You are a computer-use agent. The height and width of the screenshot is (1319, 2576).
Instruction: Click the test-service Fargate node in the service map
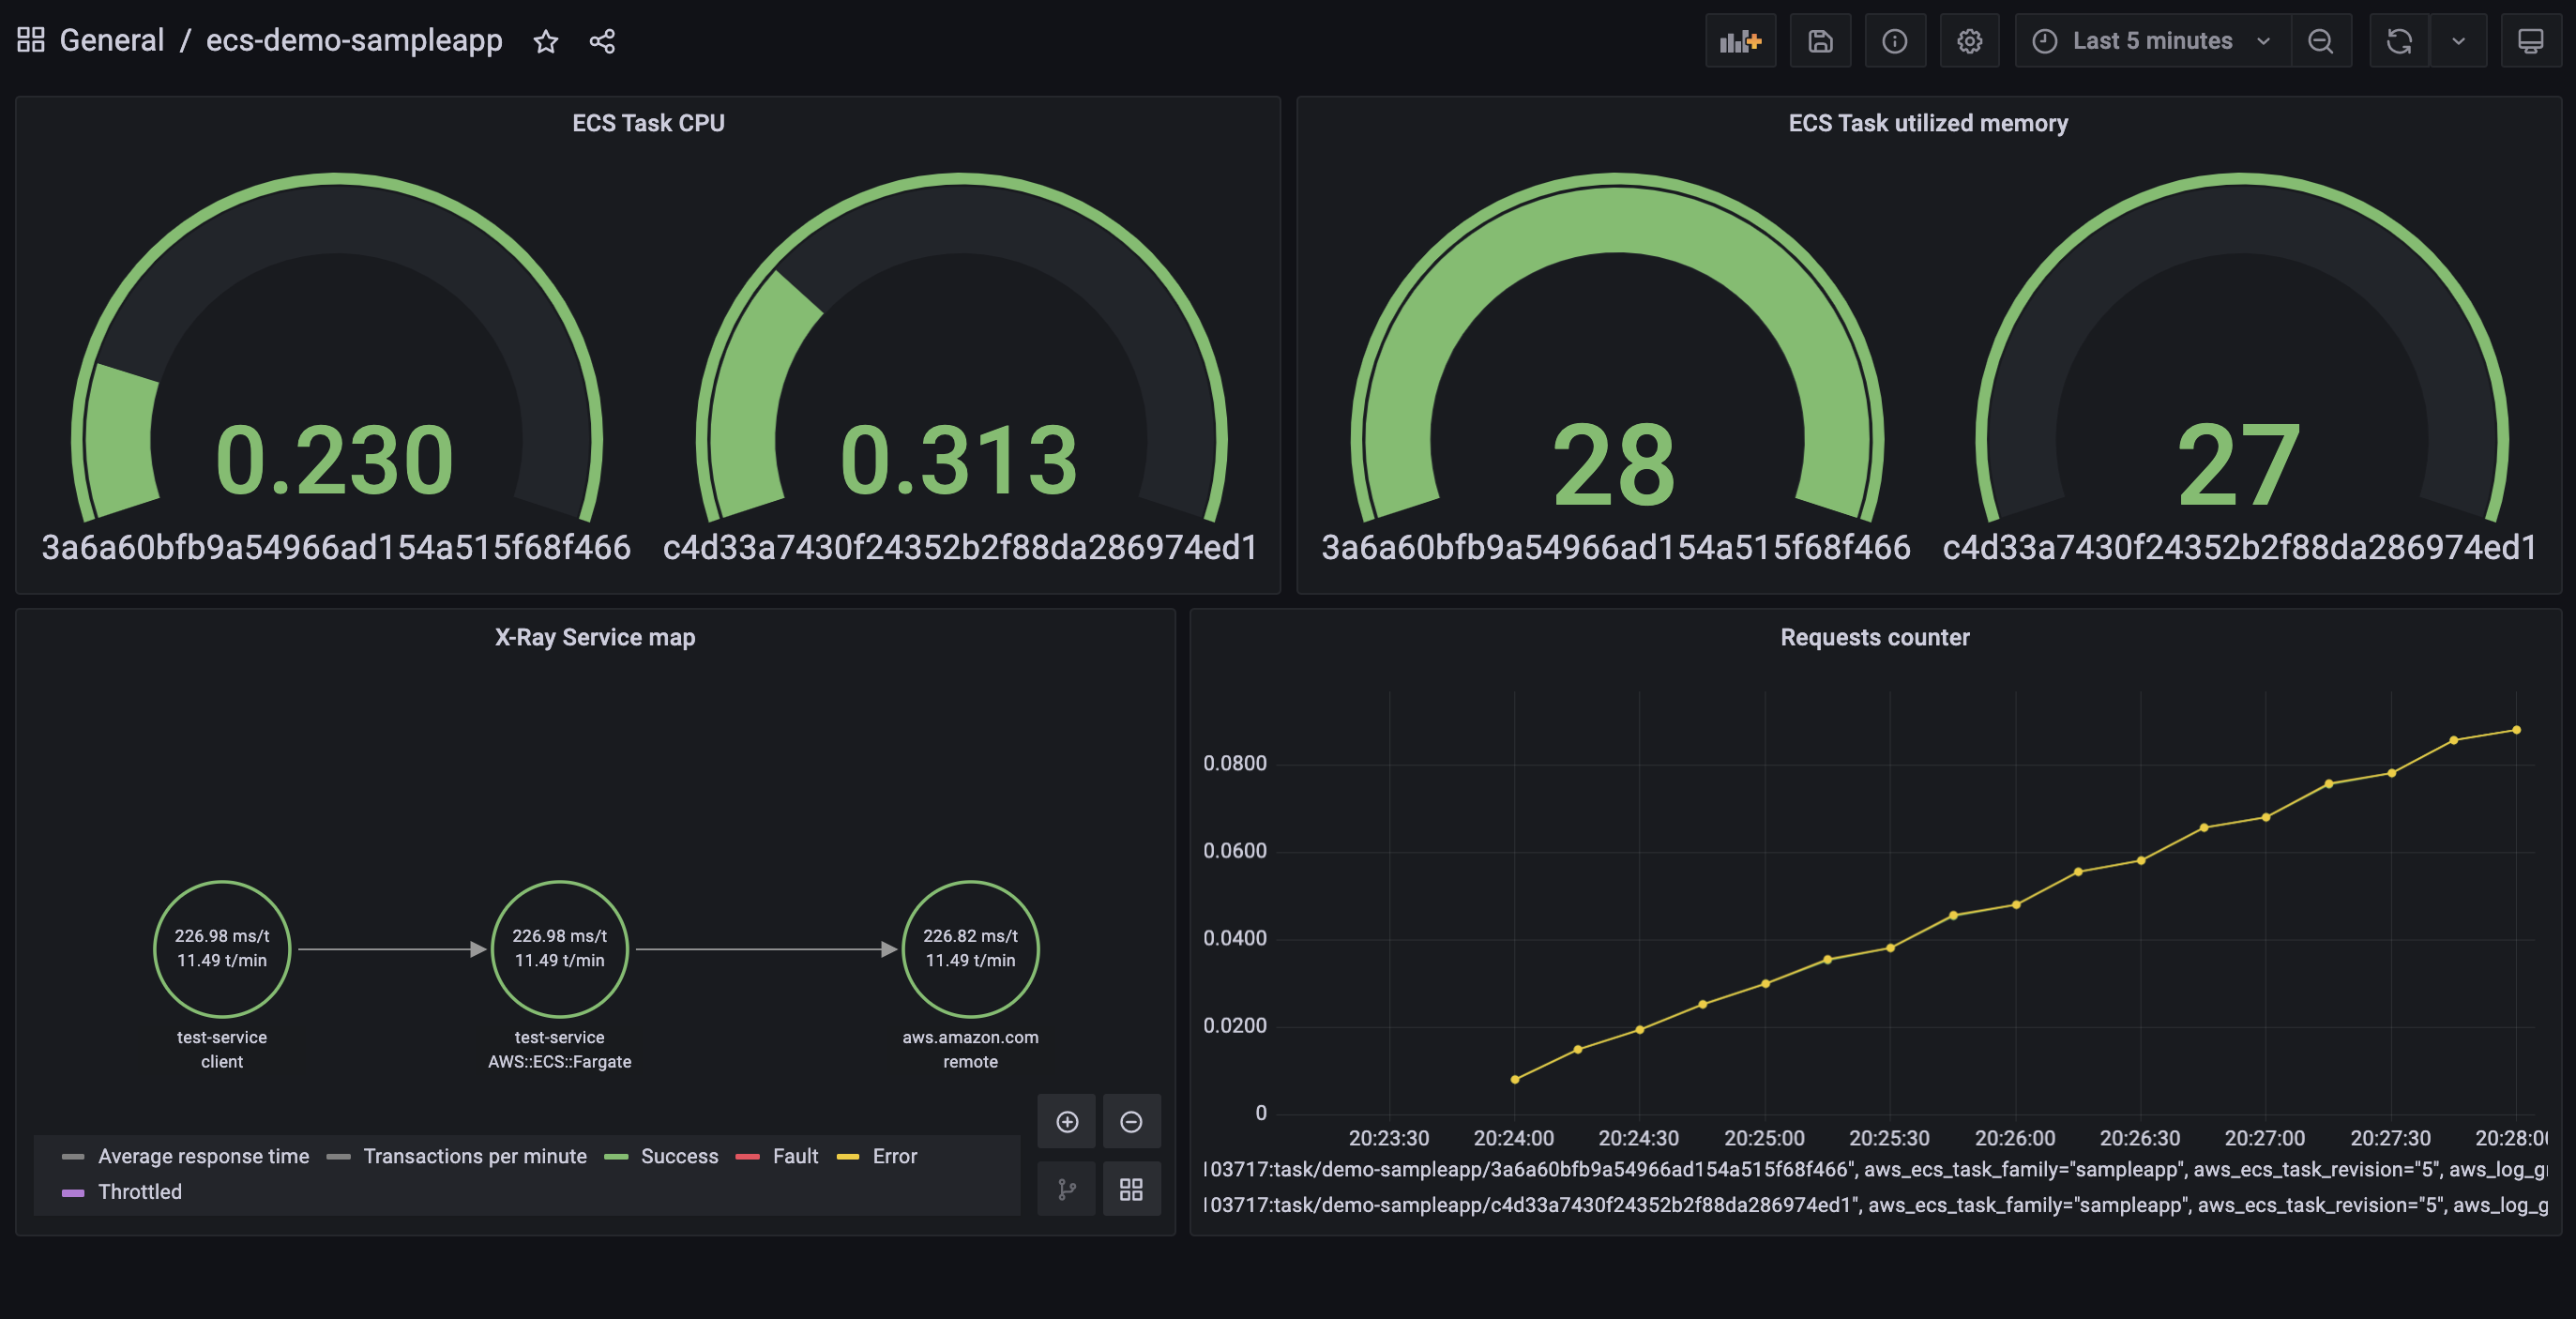[x=559, y=949]
